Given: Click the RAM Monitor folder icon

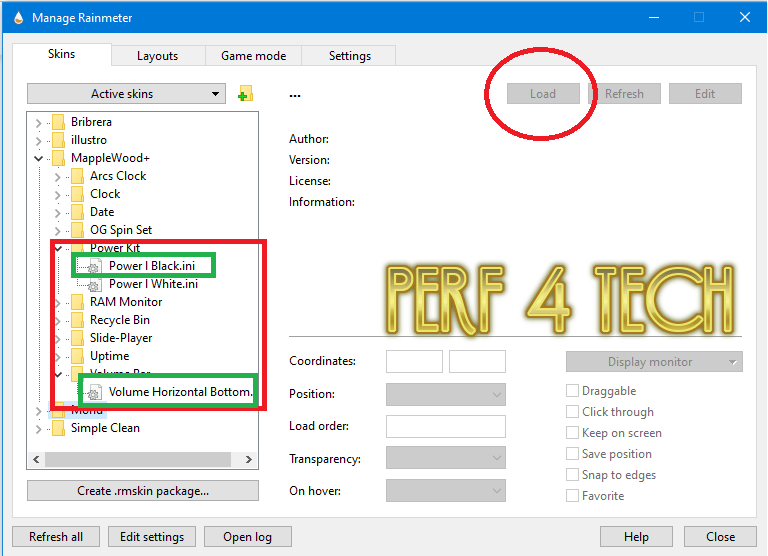Looking at the screenshot, I should [77, 302].
